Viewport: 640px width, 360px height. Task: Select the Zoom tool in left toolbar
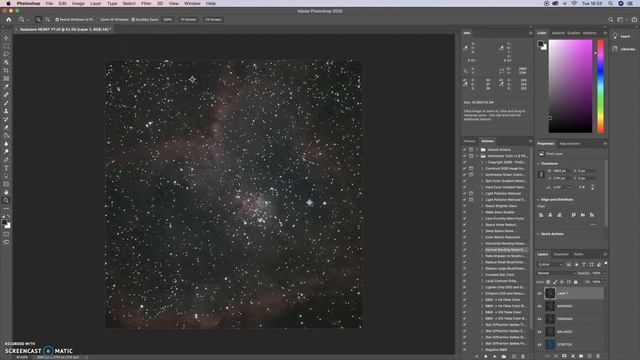pos(6,200)
